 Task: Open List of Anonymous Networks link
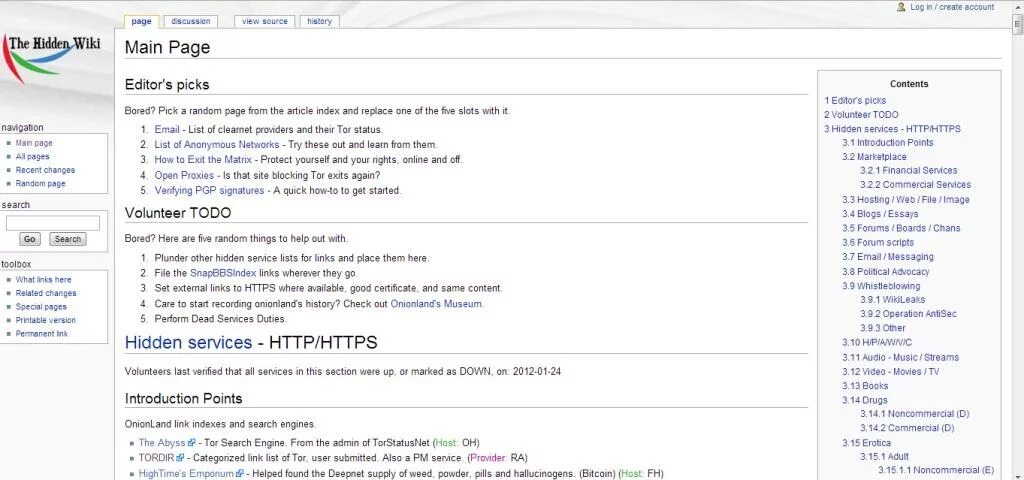click(217, 144)
